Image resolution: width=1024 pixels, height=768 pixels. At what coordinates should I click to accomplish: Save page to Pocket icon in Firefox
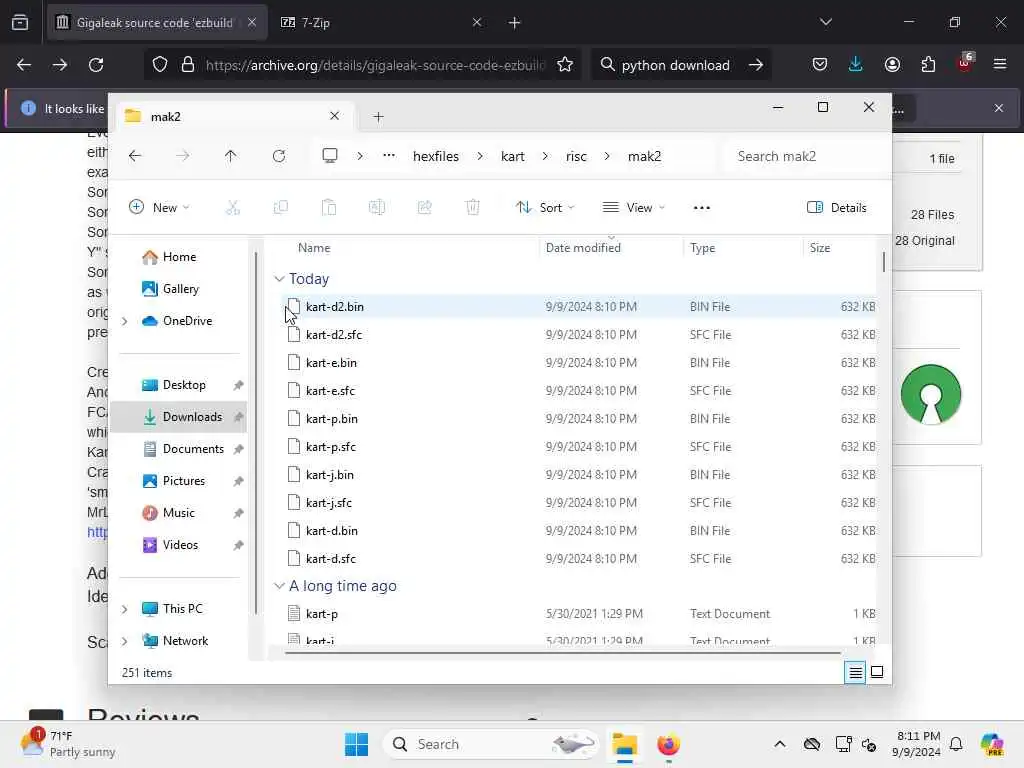pos(820,65)
